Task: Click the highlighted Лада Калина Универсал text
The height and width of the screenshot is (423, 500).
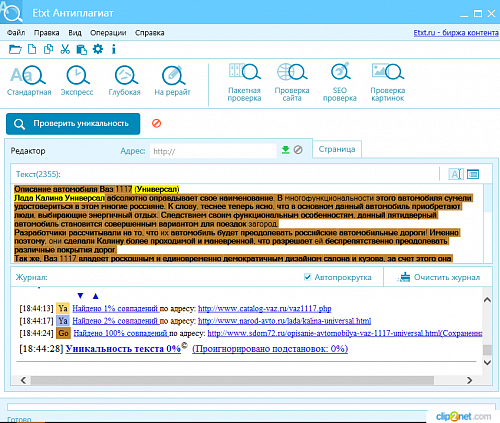Action: (59, 198)
